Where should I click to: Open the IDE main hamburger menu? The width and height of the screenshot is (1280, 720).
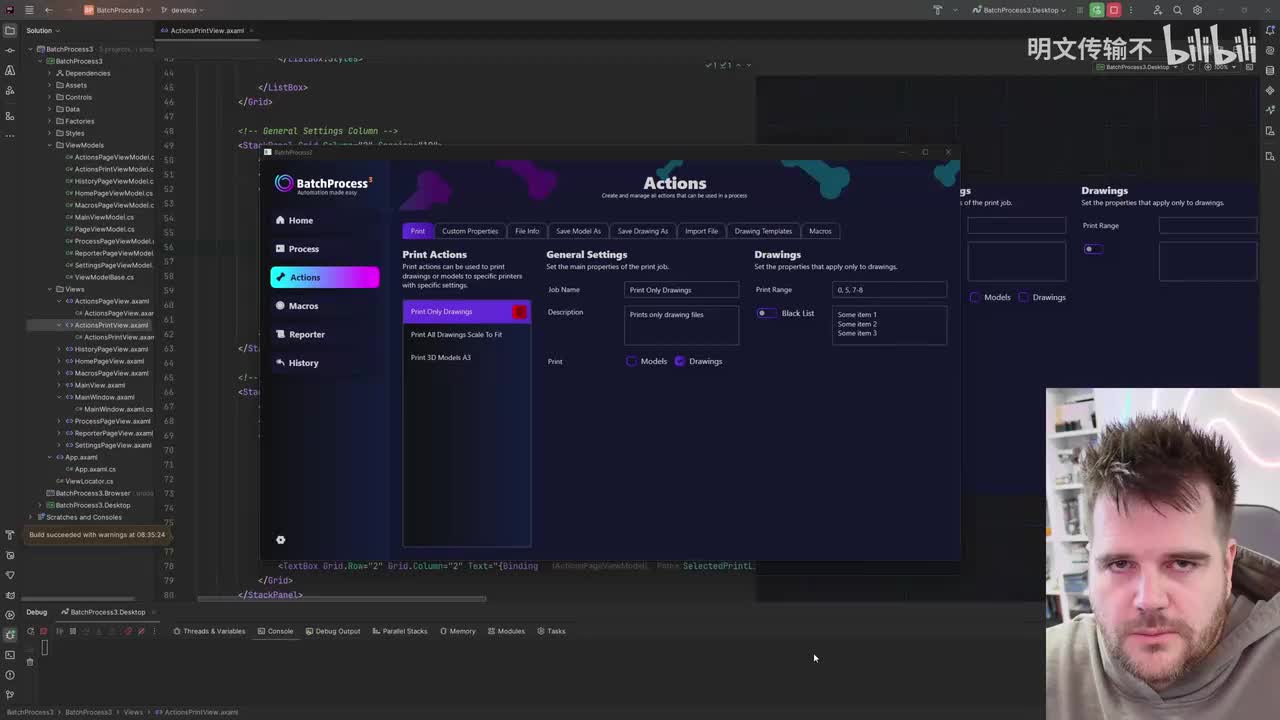click(x=29, y=10)
